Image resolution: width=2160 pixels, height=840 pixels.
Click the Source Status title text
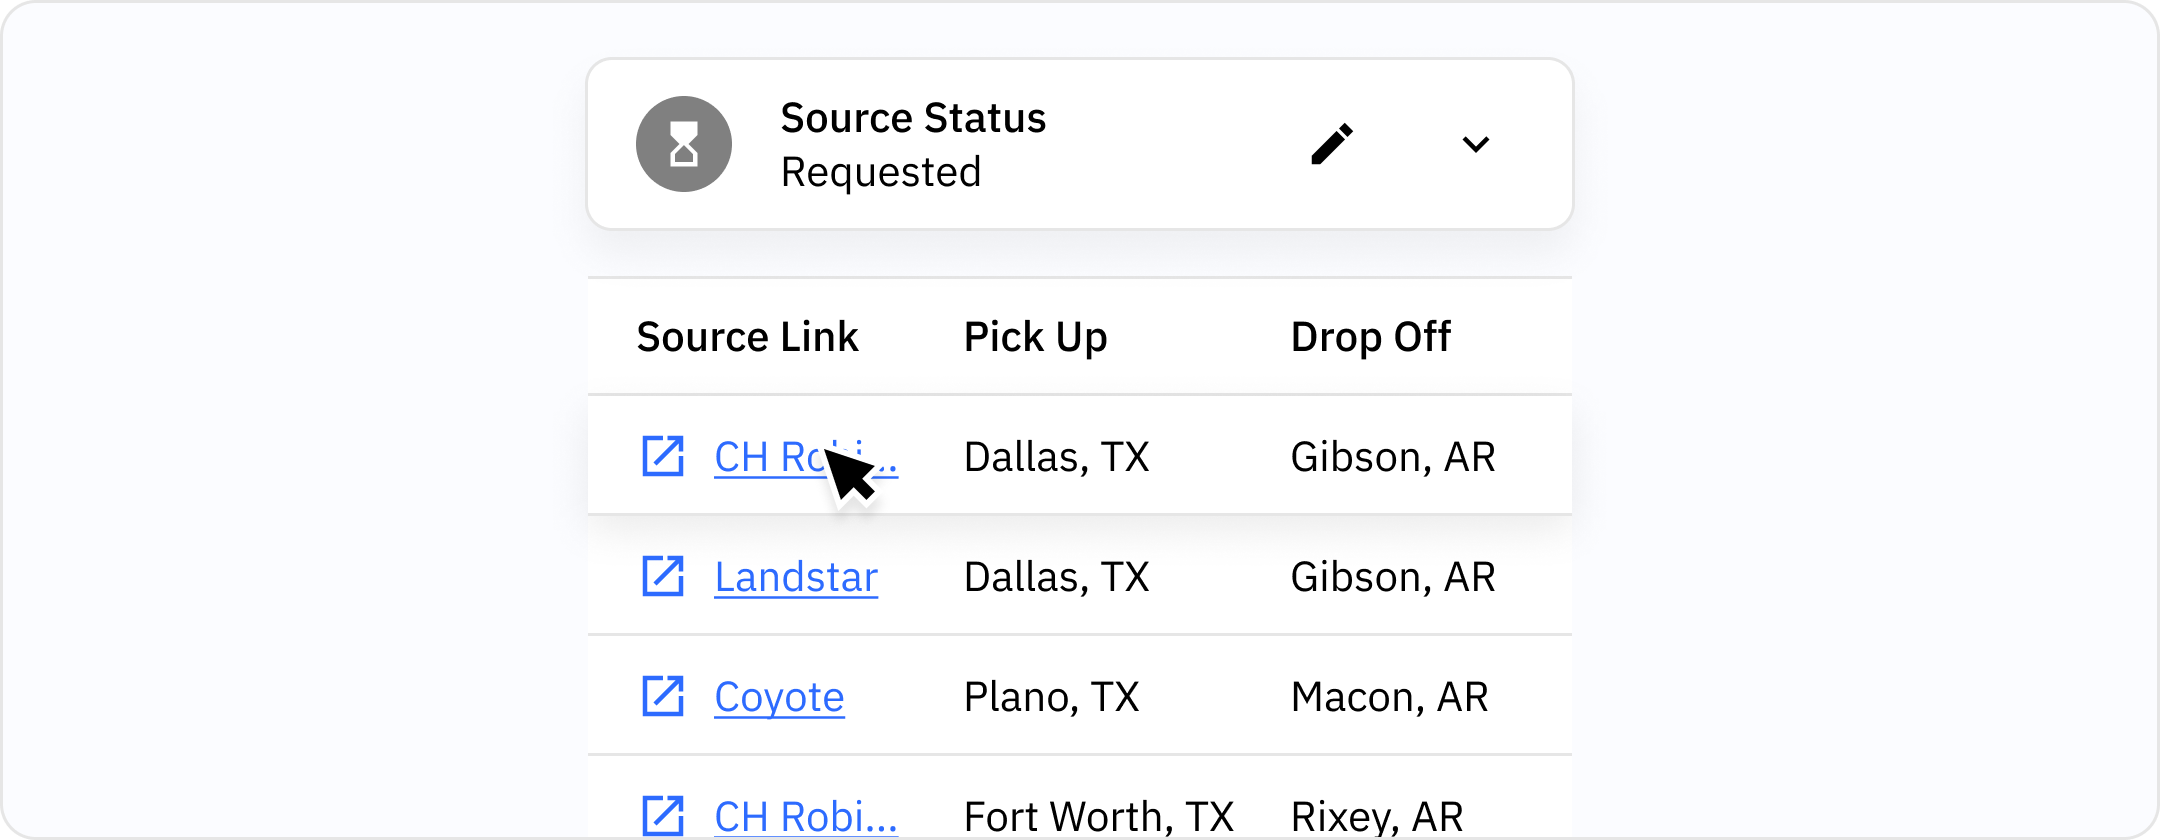913,118
